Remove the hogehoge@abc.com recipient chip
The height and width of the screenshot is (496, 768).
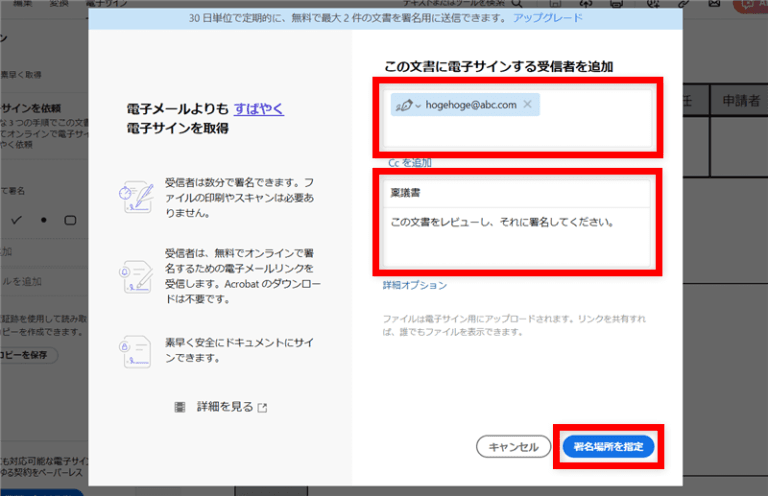(528, 104)
